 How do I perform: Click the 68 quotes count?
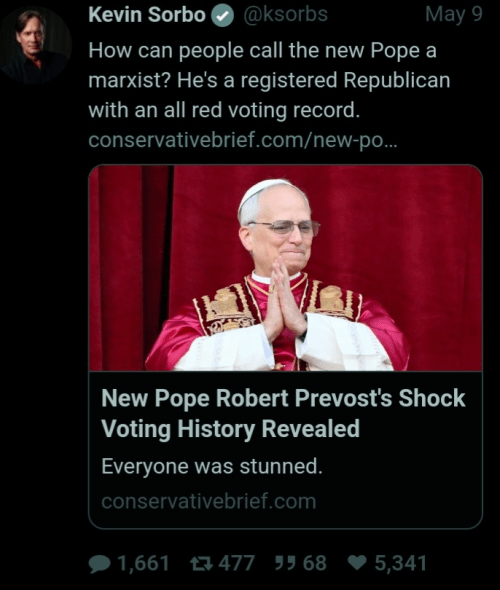(x=315, y=564)
